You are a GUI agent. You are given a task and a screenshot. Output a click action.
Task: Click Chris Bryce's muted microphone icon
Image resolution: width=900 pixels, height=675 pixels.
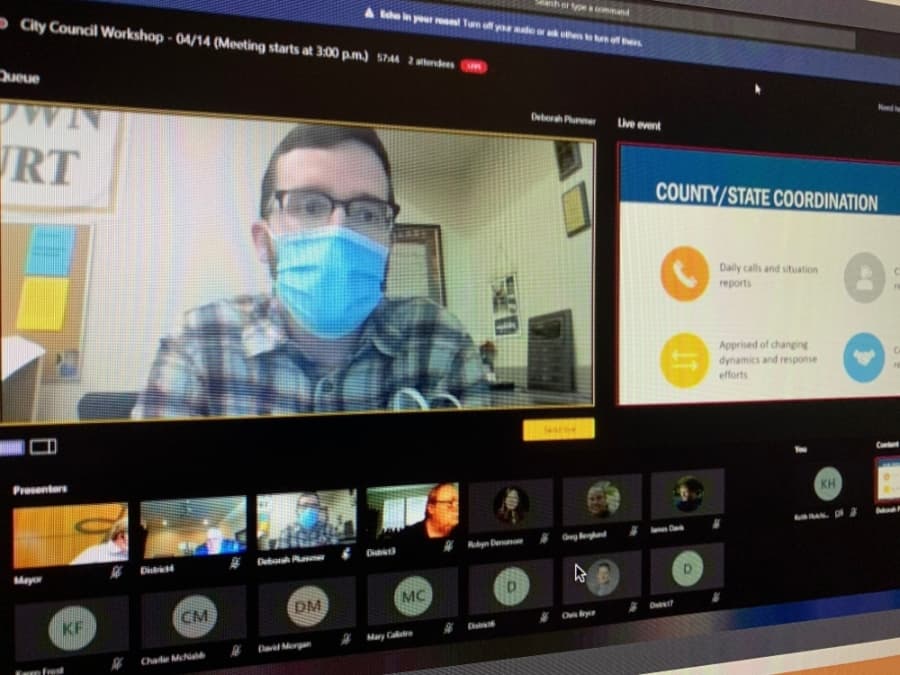633,607
